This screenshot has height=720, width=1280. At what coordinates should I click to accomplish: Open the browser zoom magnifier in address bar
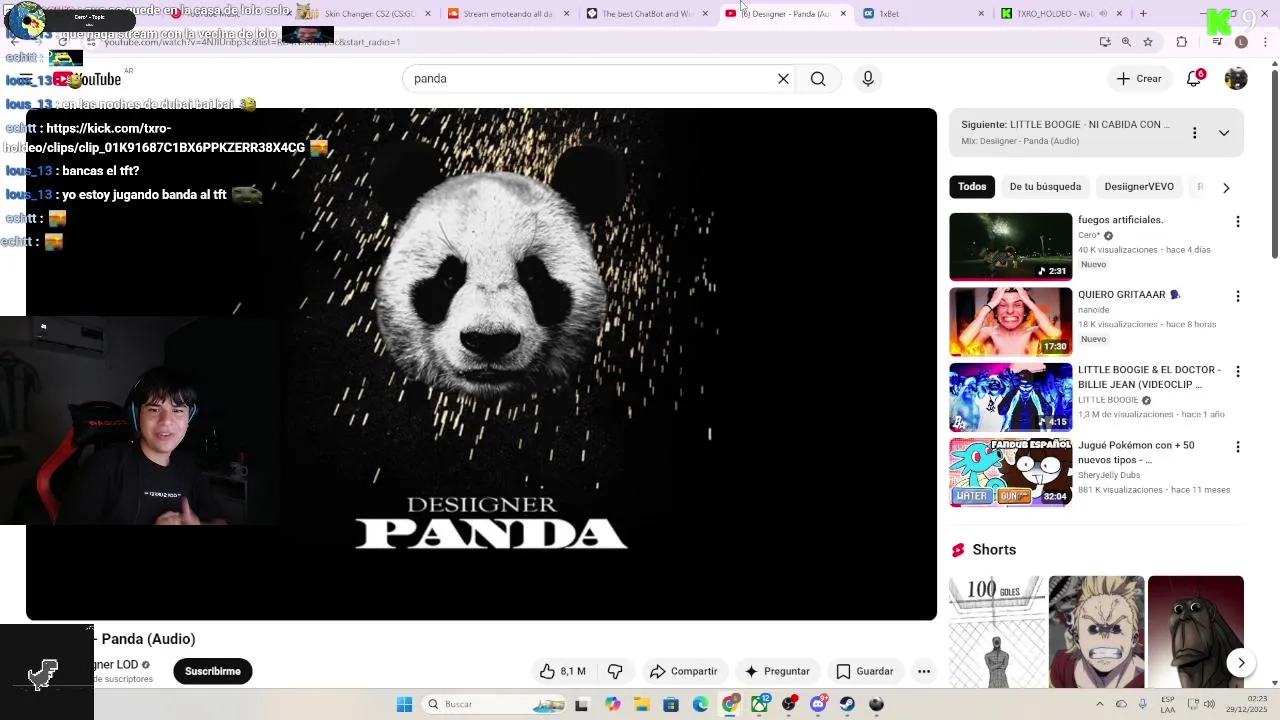click(x=1126, y=42)
